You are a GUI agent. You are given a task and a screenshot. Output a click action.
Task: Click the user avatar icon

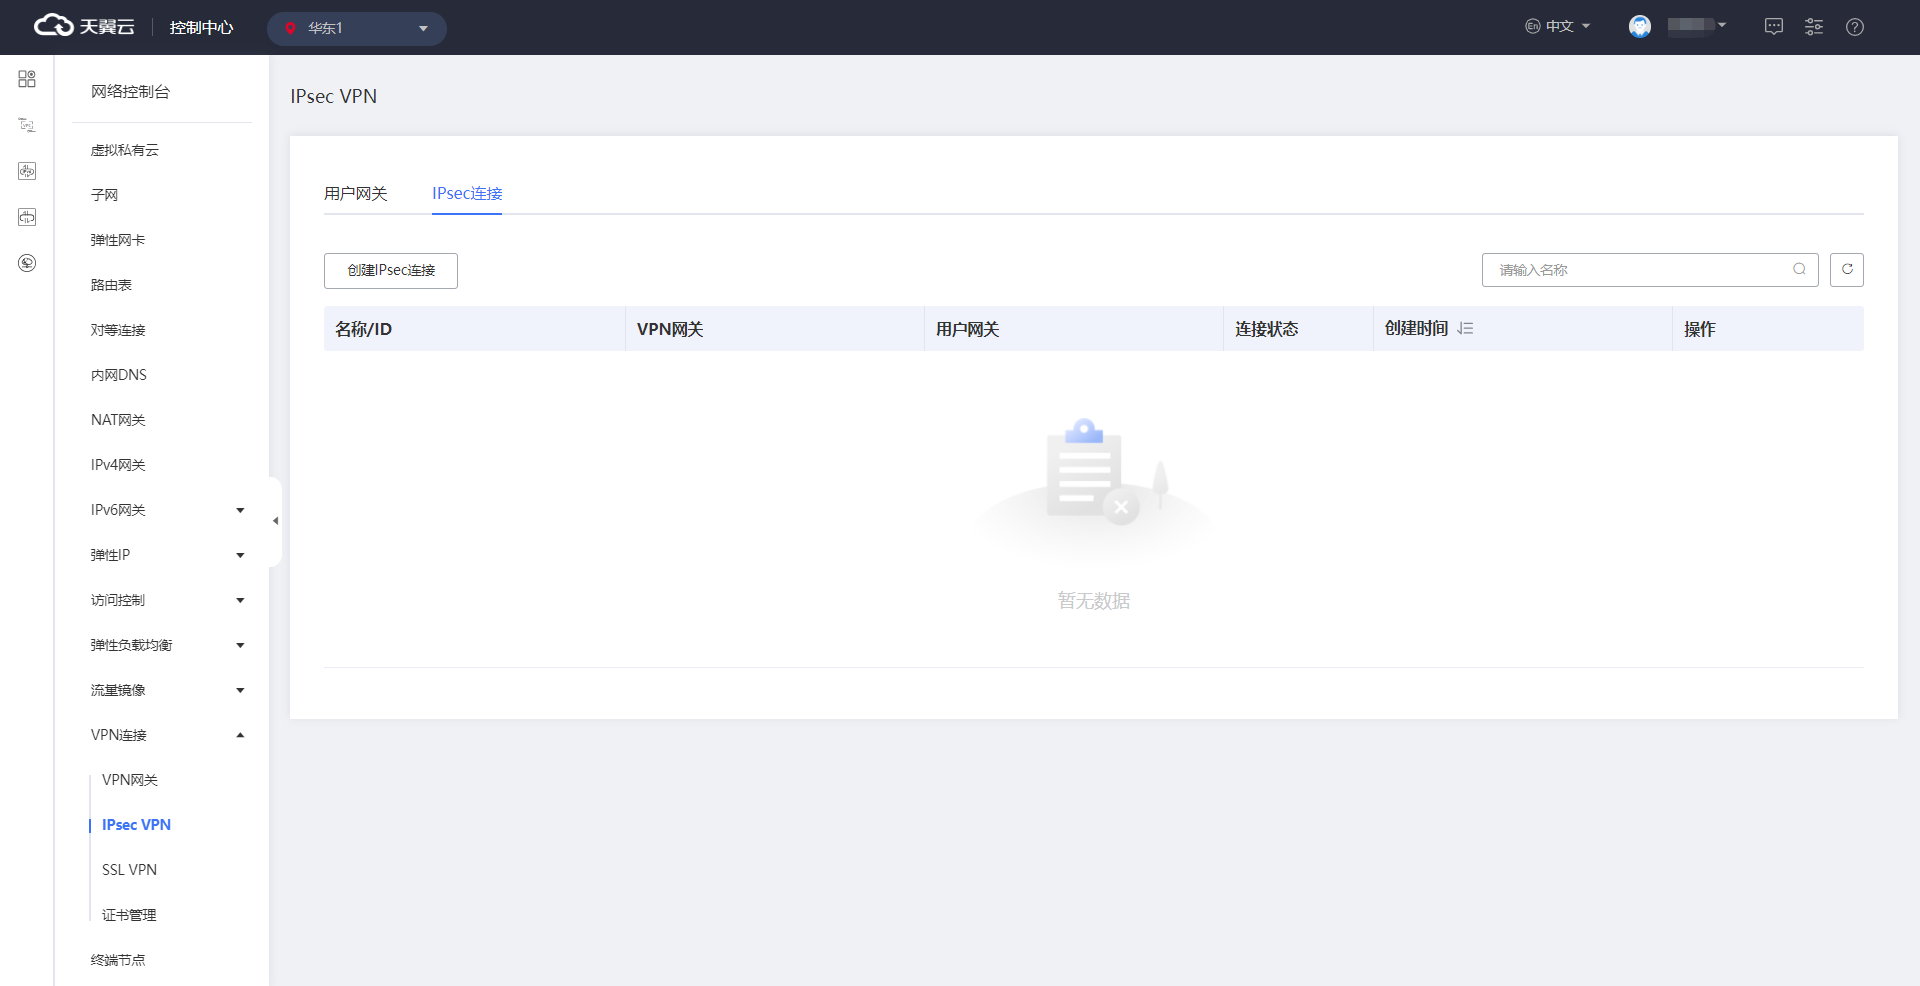tap(1639, 27)
